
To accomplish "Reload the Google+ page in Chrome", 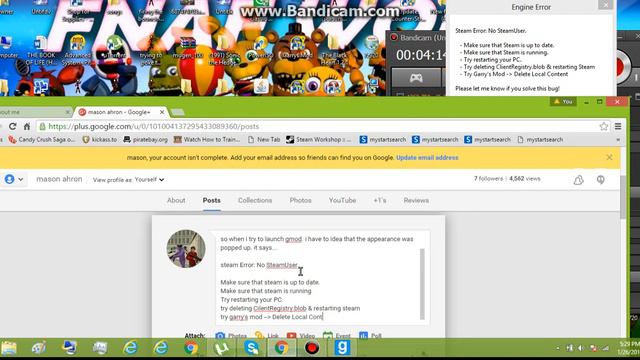I will tap(12, 127).
